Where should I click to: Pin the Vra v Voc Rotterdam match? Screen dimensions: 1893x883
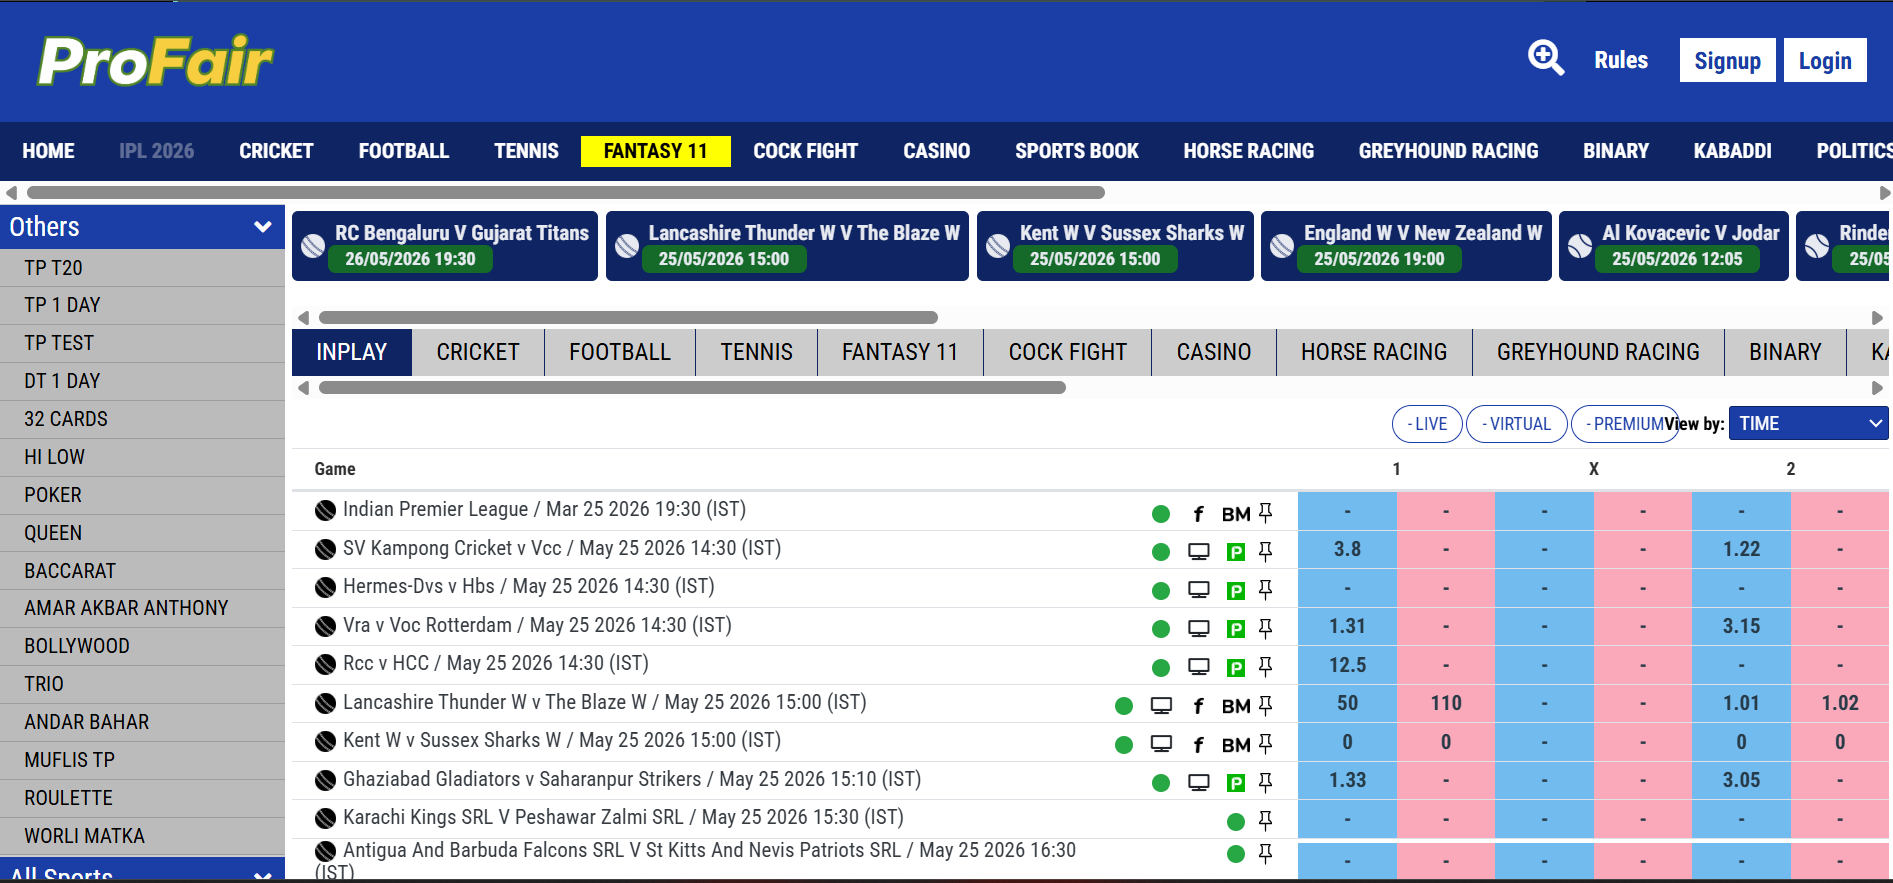tap(1265, 628)
